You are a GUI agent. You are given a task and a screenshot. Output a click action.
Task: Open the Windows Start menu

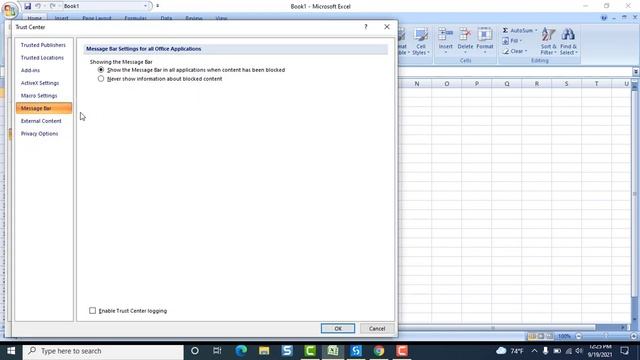click(x=11, y=351)
